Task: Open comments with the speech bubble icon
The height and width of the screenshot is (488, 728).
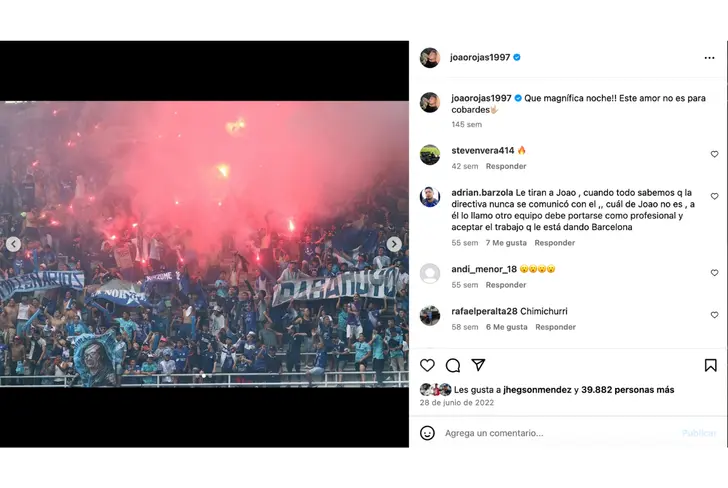Action: 453,365
